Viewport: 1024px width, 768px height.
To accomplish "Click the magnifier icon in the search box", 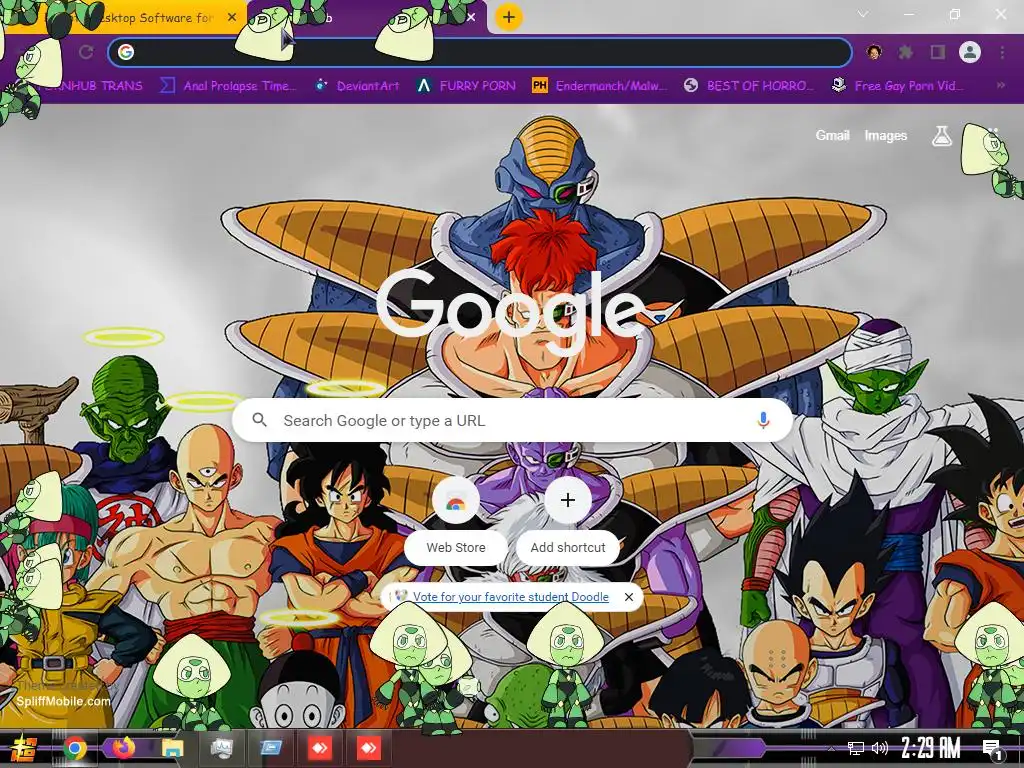I will click(259, 420).
